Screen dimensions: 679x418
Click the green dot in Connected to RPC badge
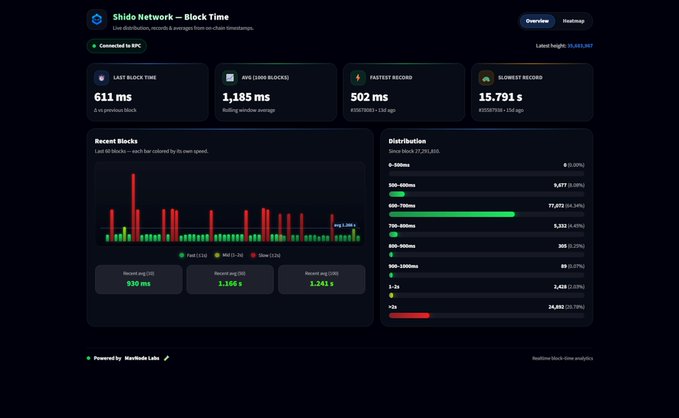(94, 46)
